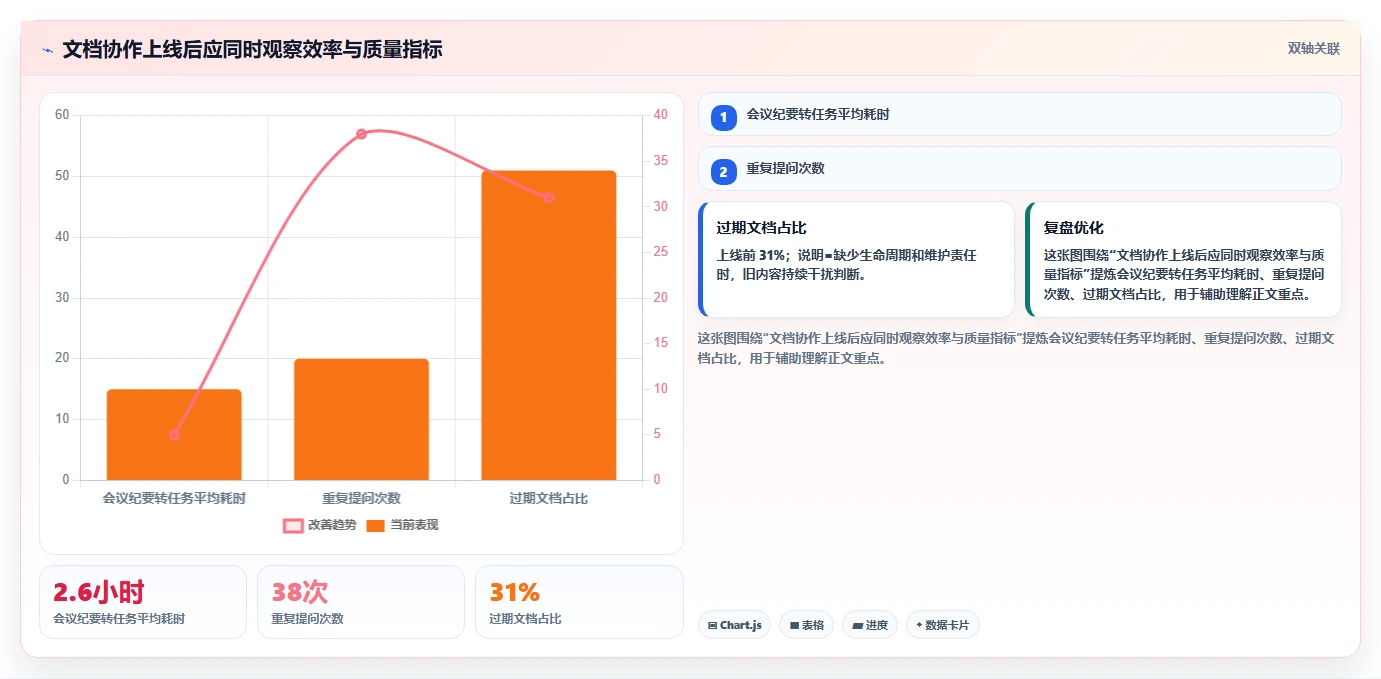Click the orange bar for 会议纪要转任务平均耗时
1381x679 pixels.
174,435
